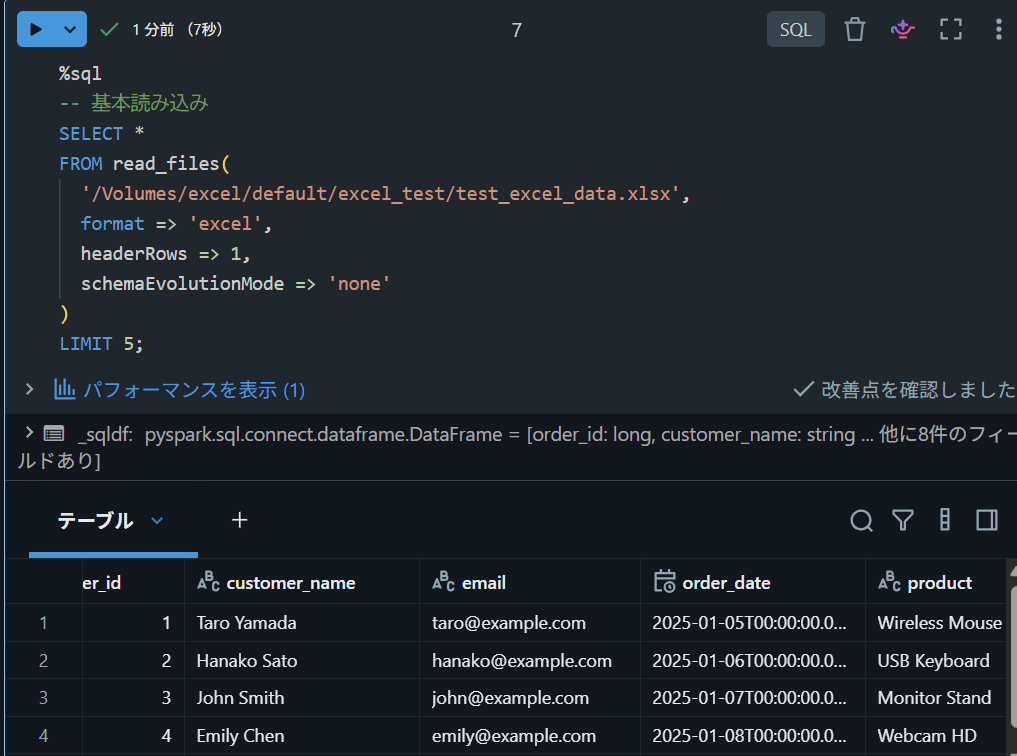Run the cell with the play button
The height and width of the screenshot is (756, 1017).
coord(36,29)
